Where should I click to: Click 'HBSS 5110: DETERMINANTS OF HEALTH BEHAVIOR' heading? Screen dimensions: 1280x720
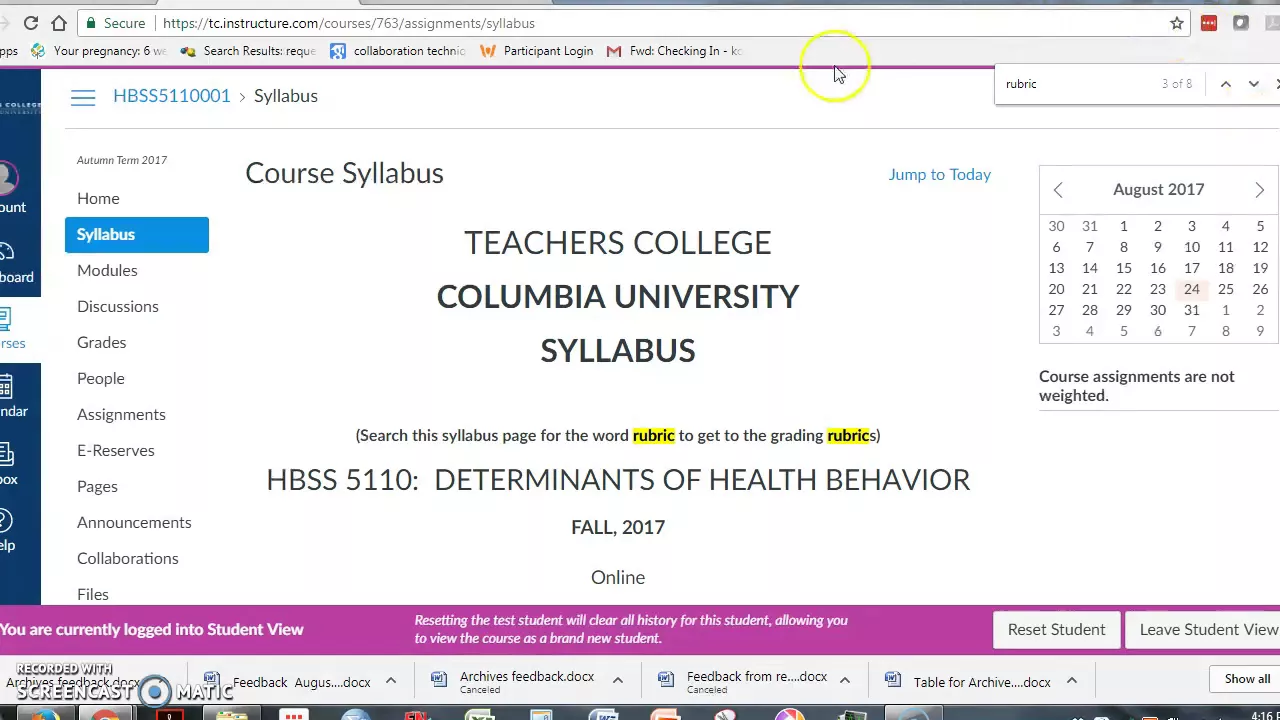pos(618,480)
